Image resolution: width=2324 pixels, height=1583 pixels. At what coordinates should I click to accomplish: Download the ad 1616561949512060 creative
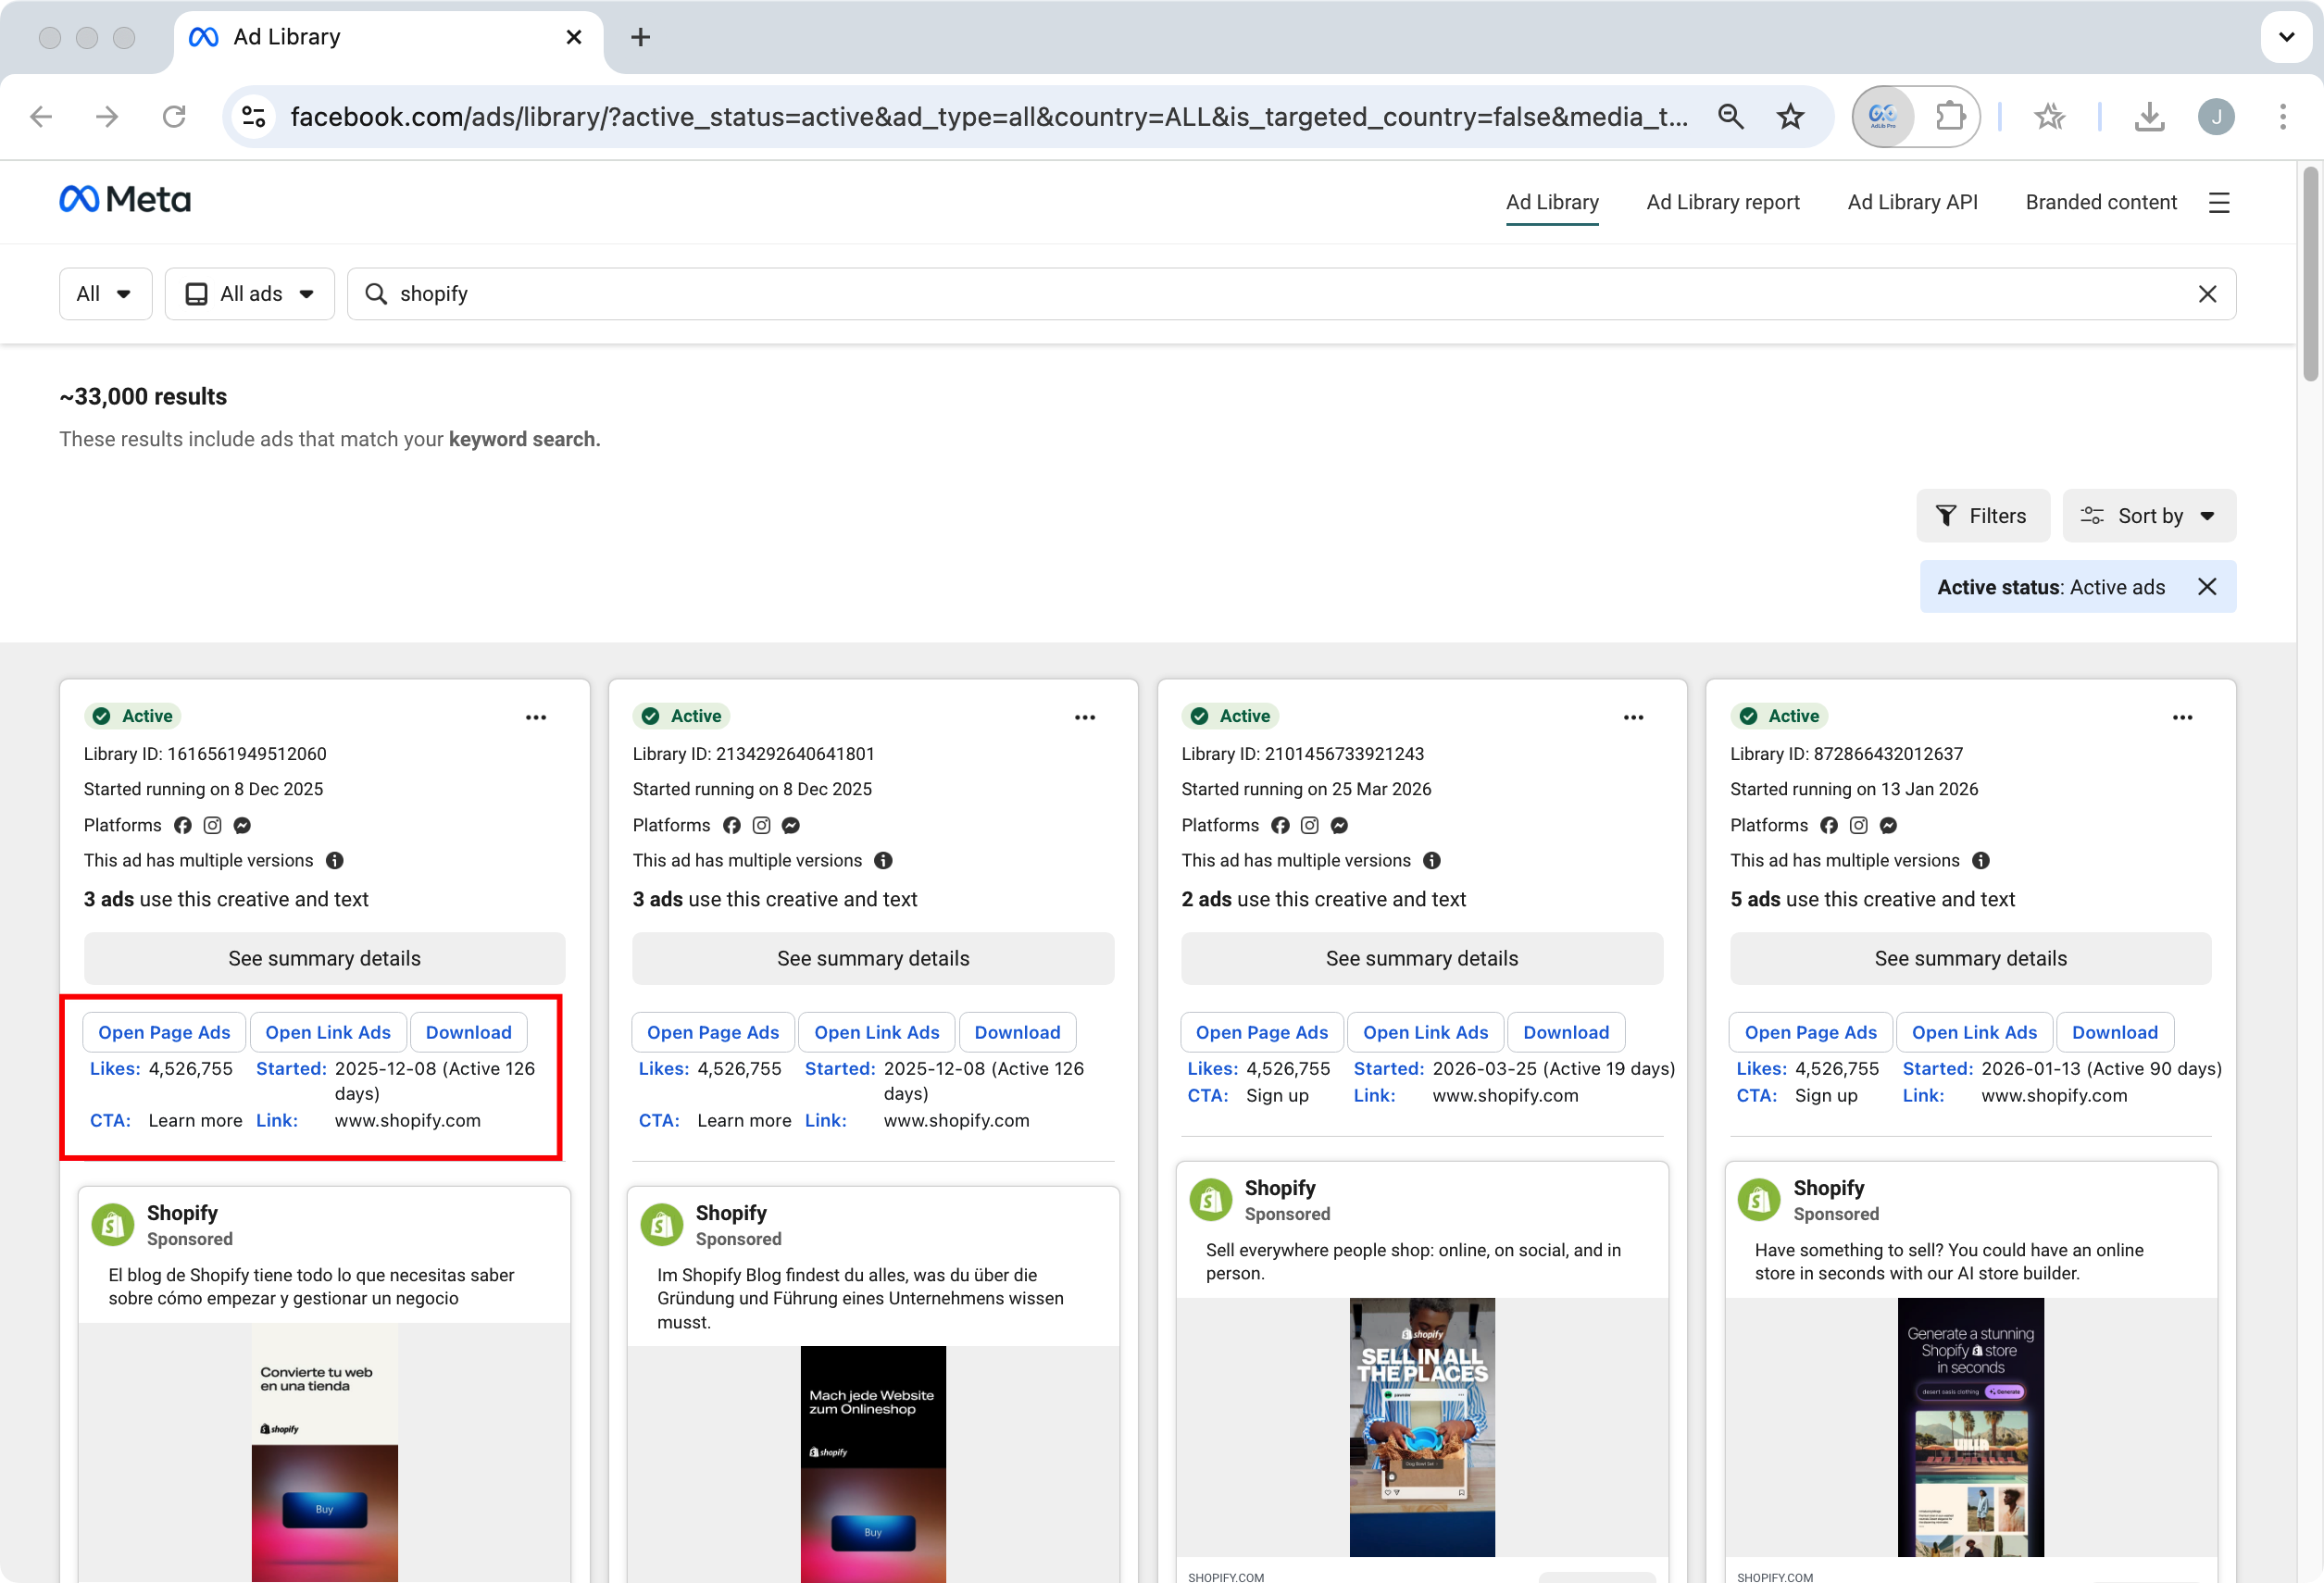(469, 1033)
